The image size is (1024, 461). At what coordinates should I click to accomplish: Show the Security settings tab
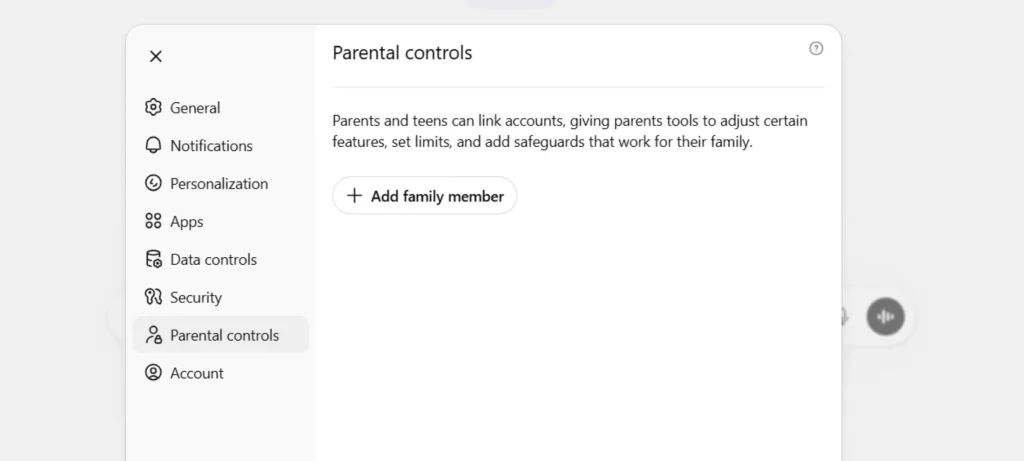tap(196, 297)
